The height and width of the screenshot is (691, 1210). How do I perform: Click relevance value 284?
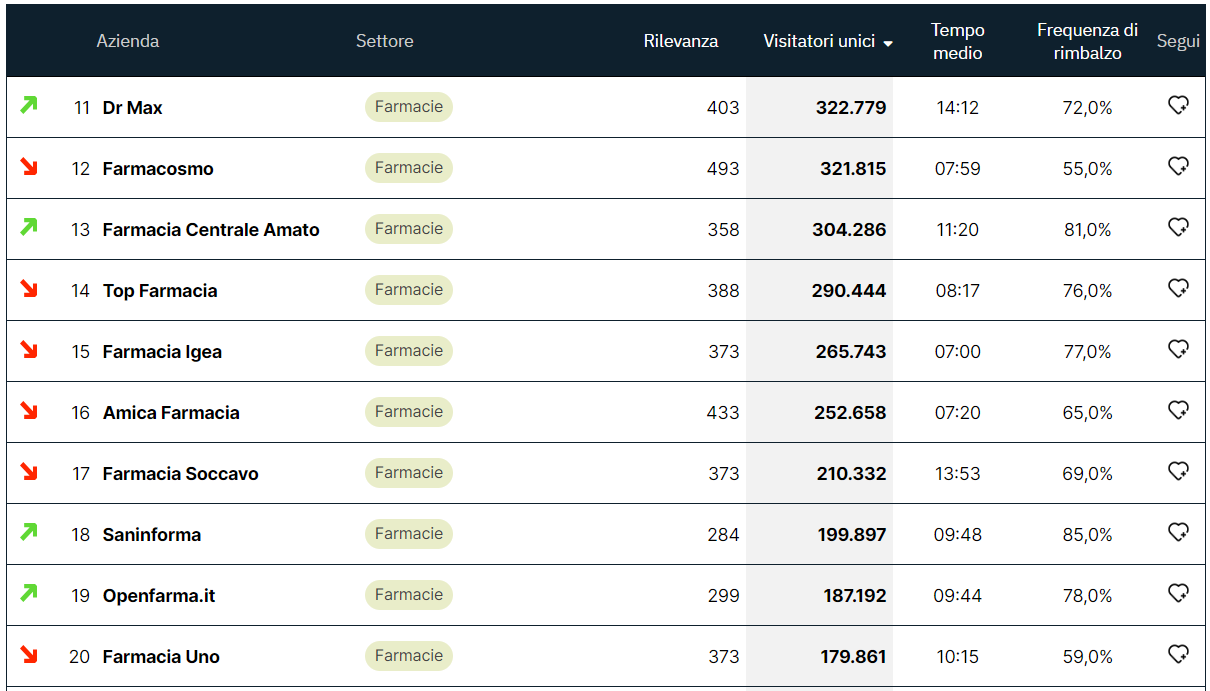[x=723, y=535]
